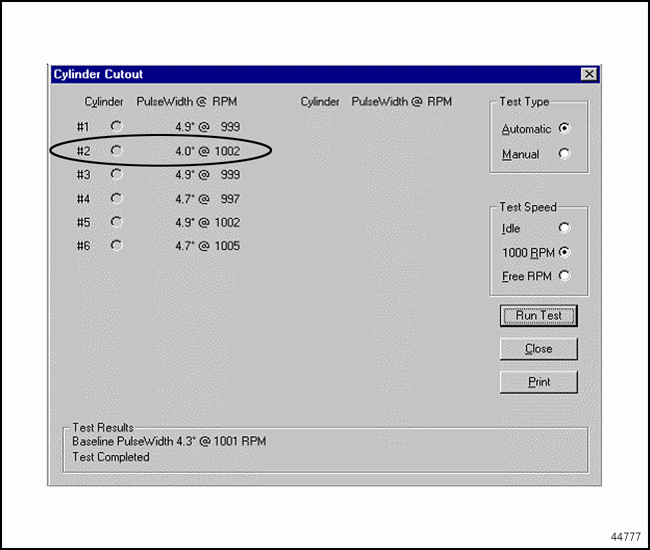Click the Test Completed status message
This screenshot has width=650, height=550.
click(x=111, y=457)
